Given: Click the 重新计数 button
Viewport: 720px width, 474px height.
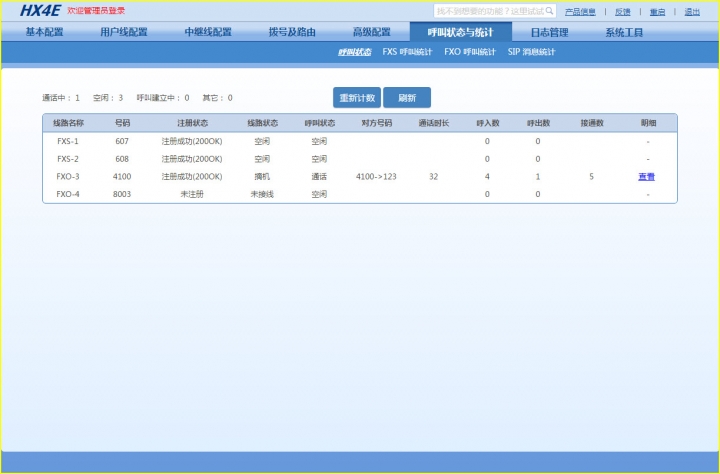Looking at the screenshot, I should click(357, 97).
